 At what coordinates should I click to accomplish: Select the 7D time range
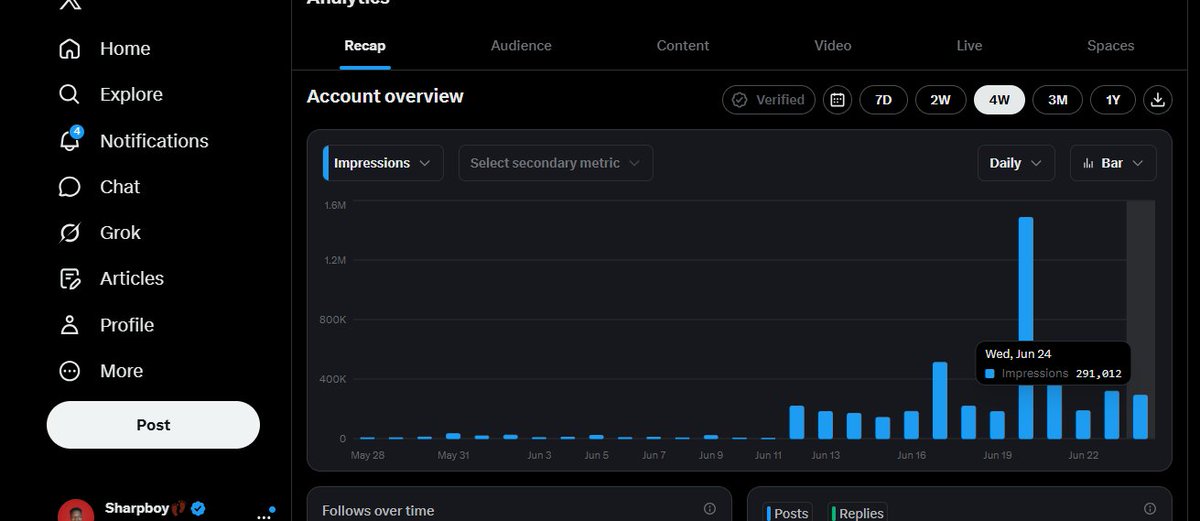click(883, 100)
